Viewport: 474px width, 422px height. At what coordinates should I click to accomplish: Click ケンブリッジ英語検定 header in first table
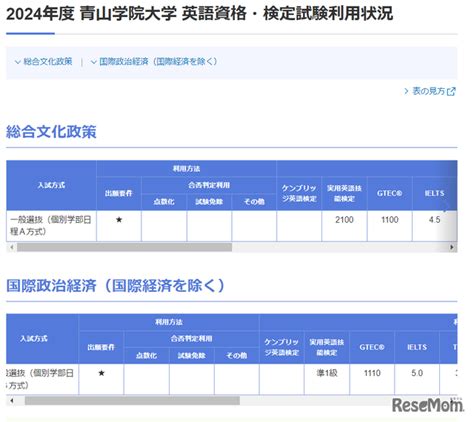[299, 193]
